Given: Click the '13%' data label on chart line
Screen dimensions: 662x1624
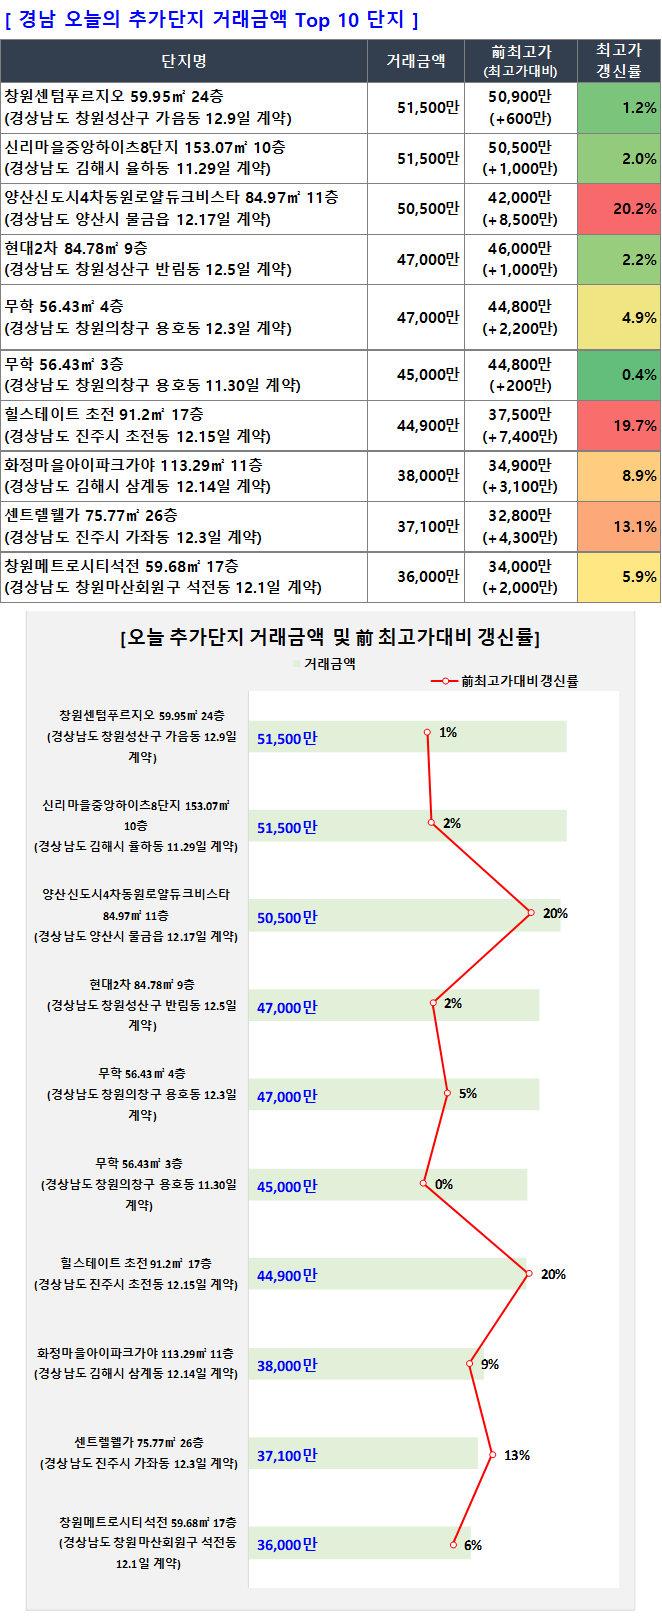Looking at the screenshot, I should pos(517,1456).
